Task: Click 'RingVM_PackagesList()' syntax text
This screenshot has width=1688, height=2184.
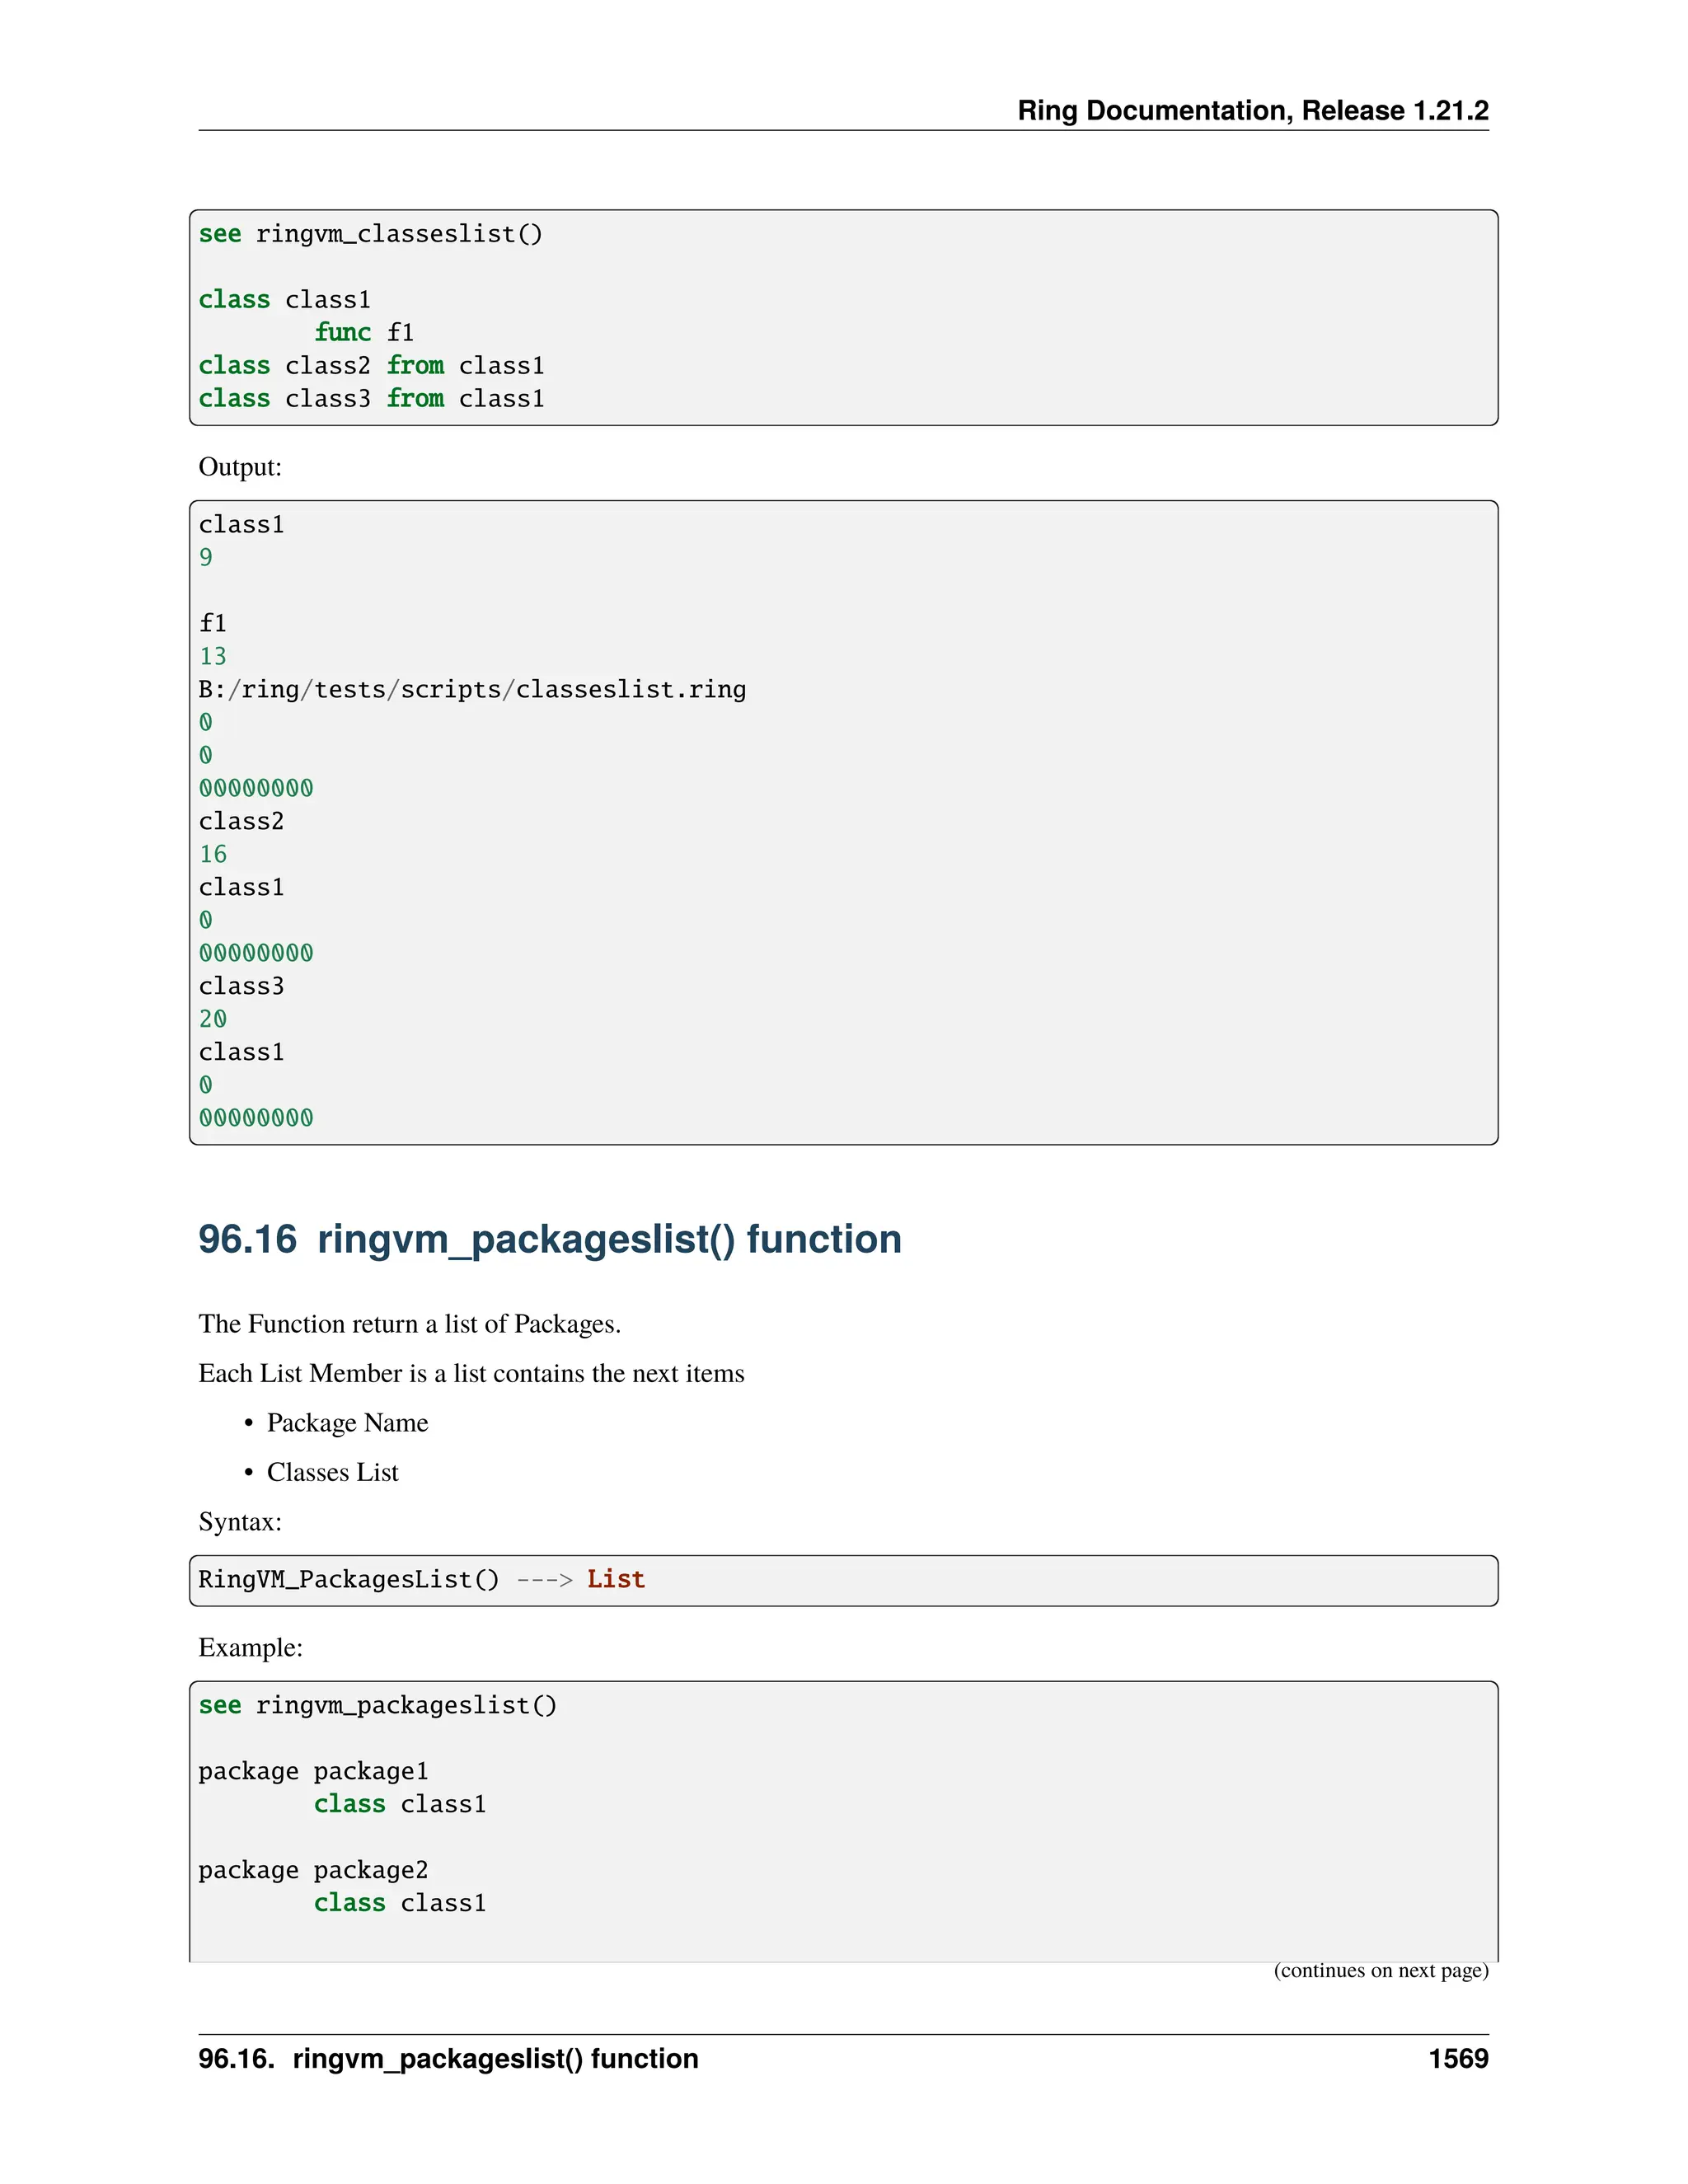Action: pos(348,1579)
